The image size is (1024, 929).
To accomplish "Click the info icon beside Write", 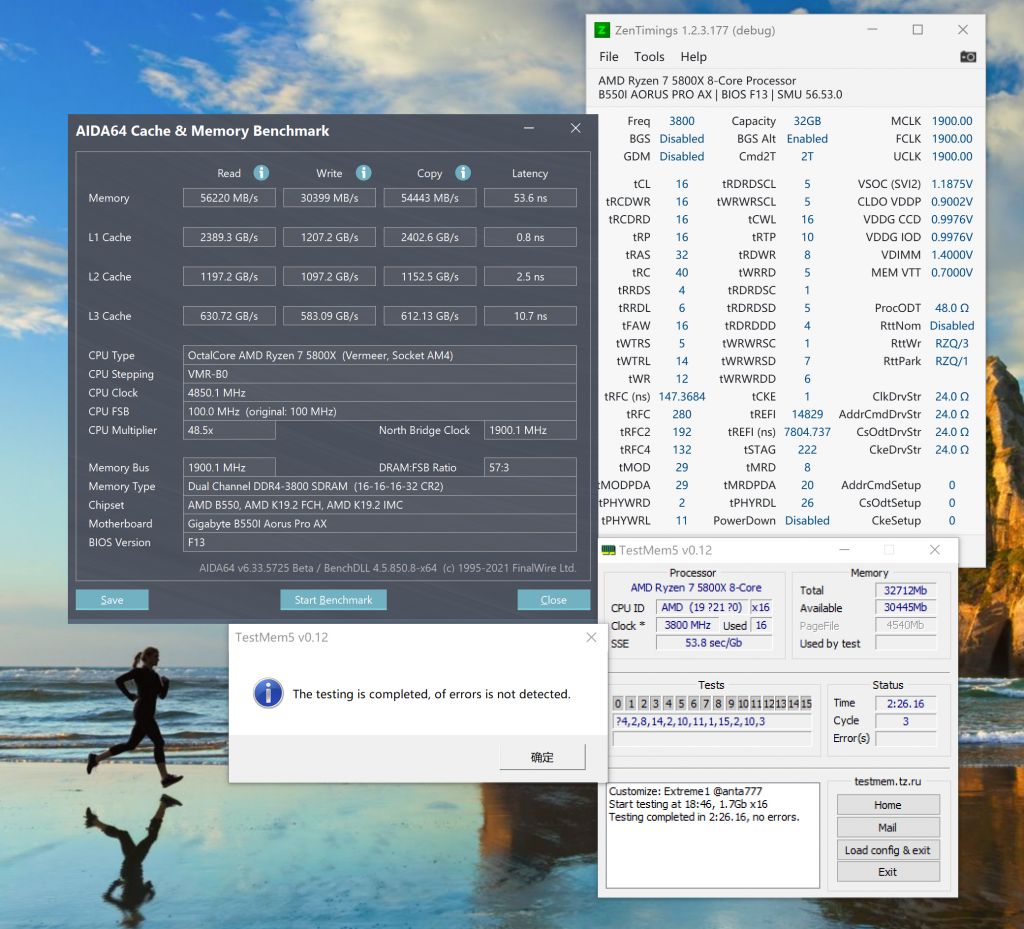I will point(364,173).
